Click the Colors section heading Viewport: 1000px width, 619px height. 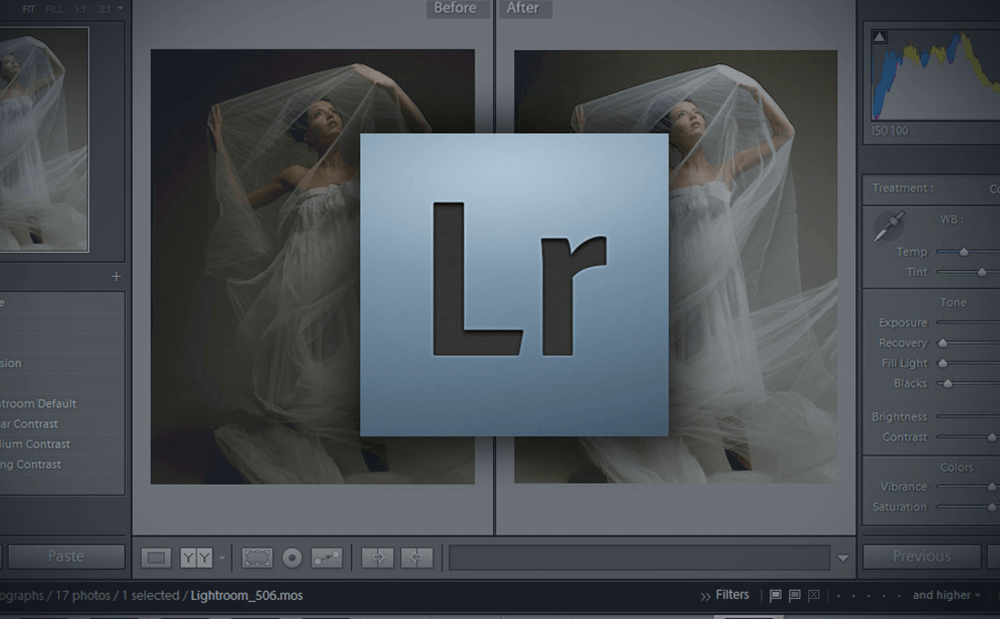[957, 467]
